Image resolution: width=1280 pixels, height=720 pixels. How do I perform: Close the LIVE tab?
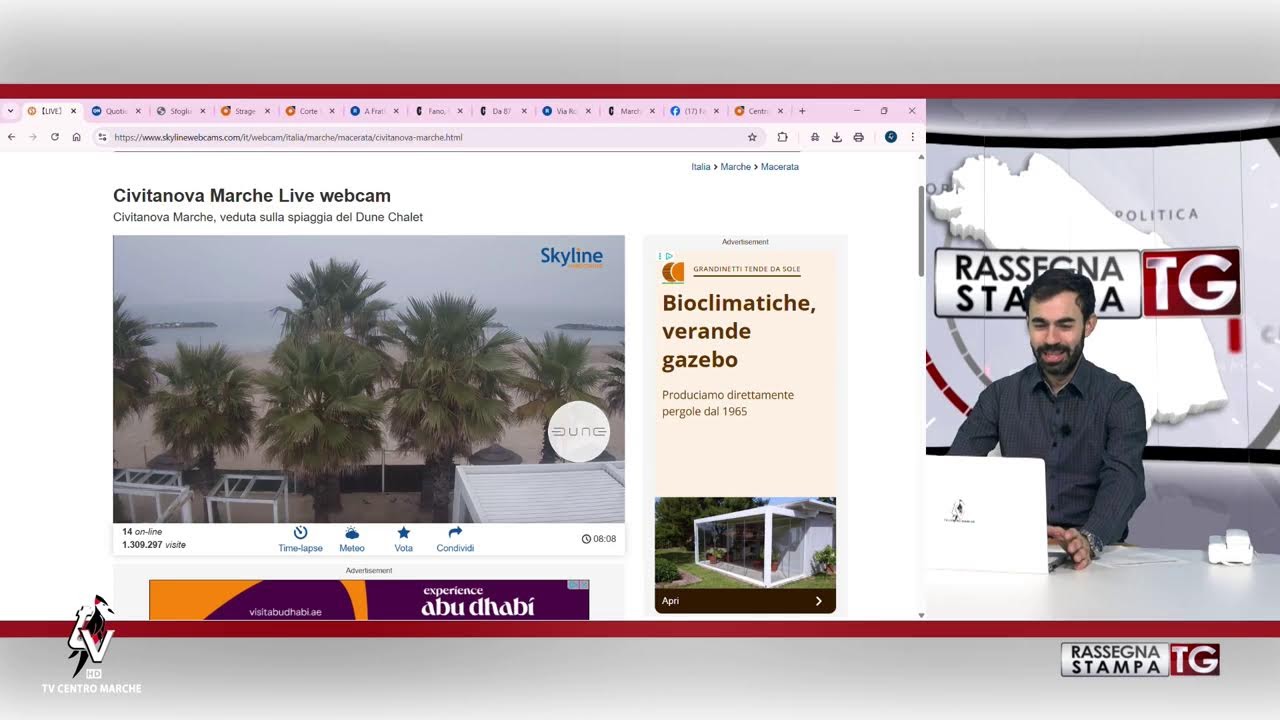73,111
